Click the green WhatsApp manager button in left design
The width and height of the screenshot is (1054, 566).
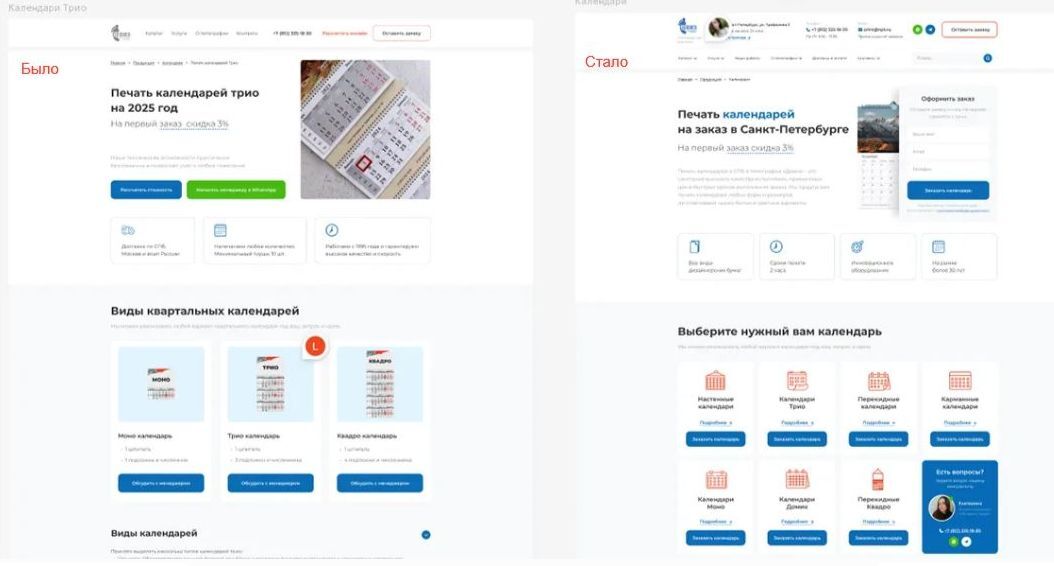tap(236, 190)
